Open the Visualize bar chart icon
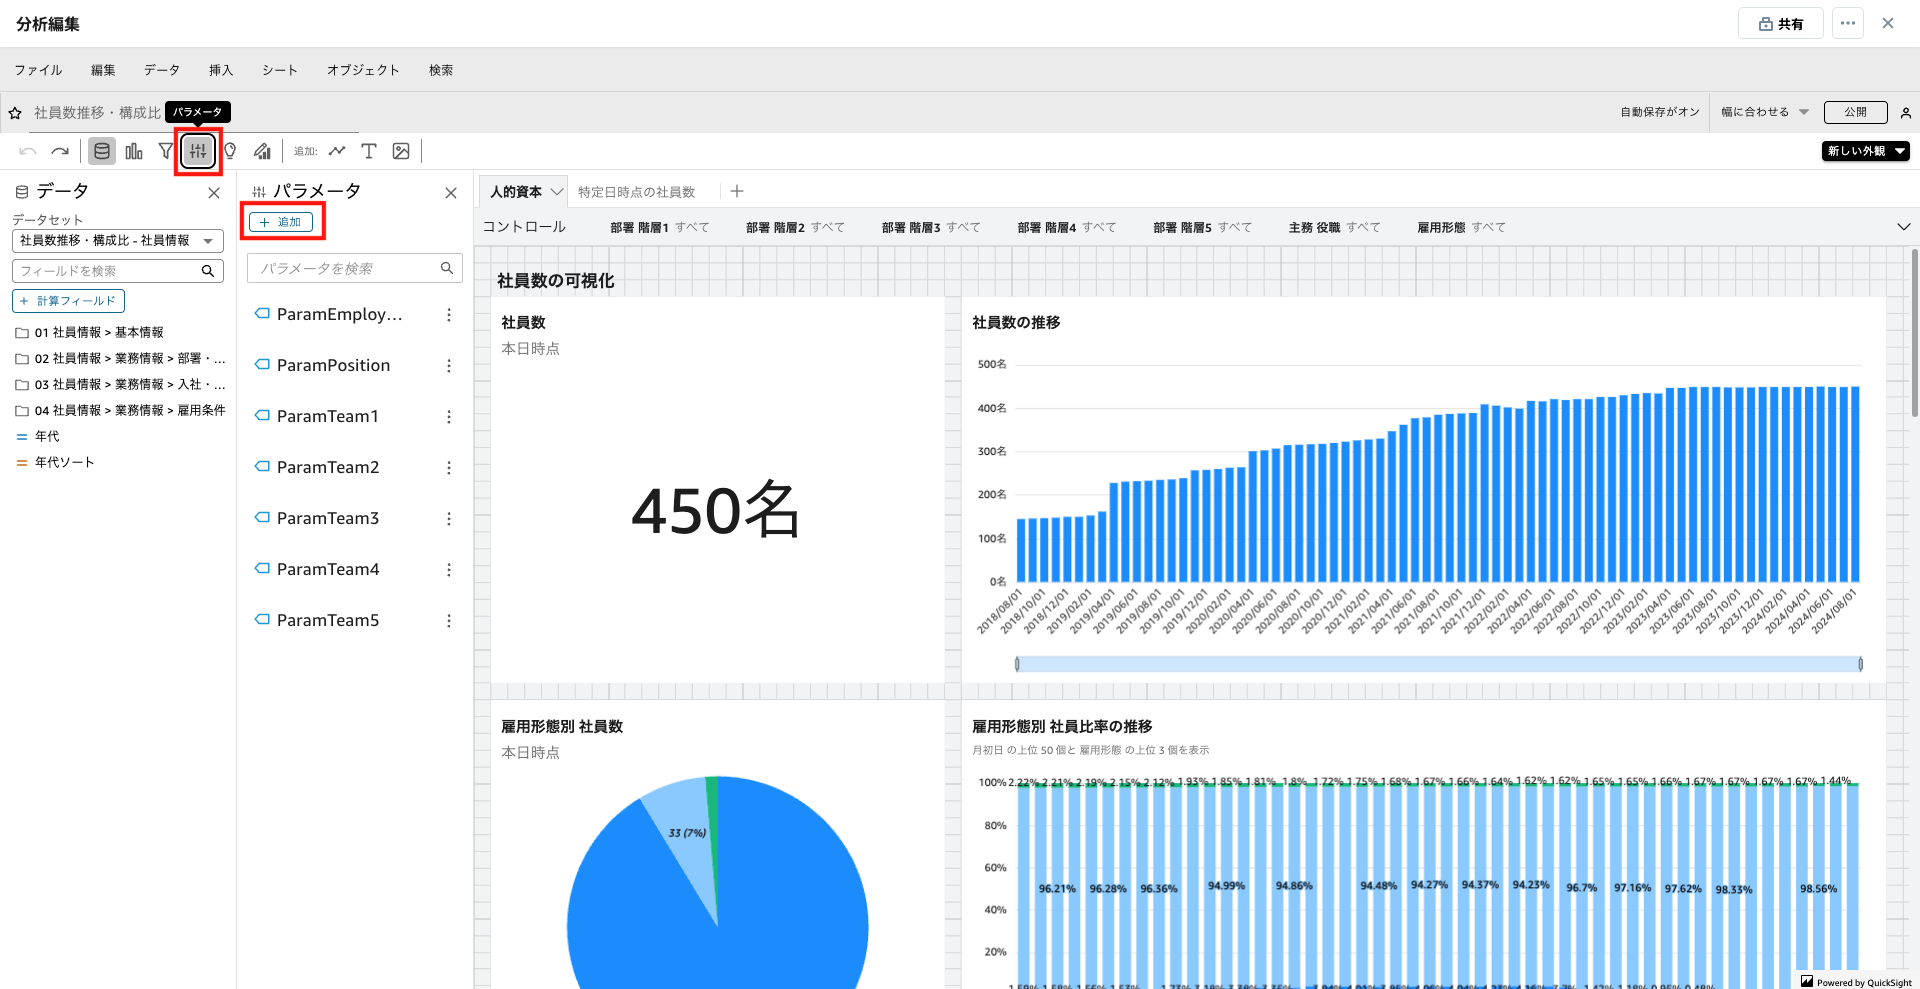The height and width of the screenshot is (989, 1920). tap(134, 151)
